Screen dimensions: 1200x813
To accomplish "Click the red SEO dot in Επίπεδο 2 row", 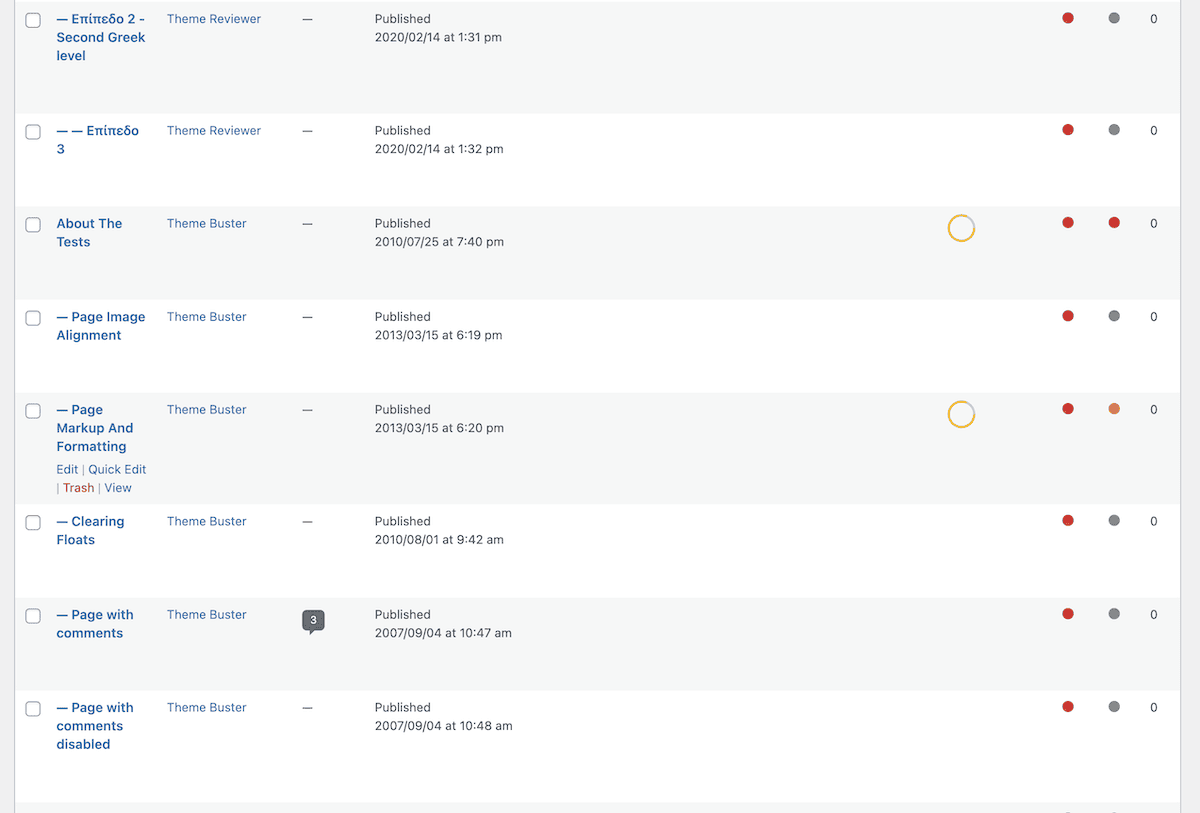I will click(x=1068, y=18).
